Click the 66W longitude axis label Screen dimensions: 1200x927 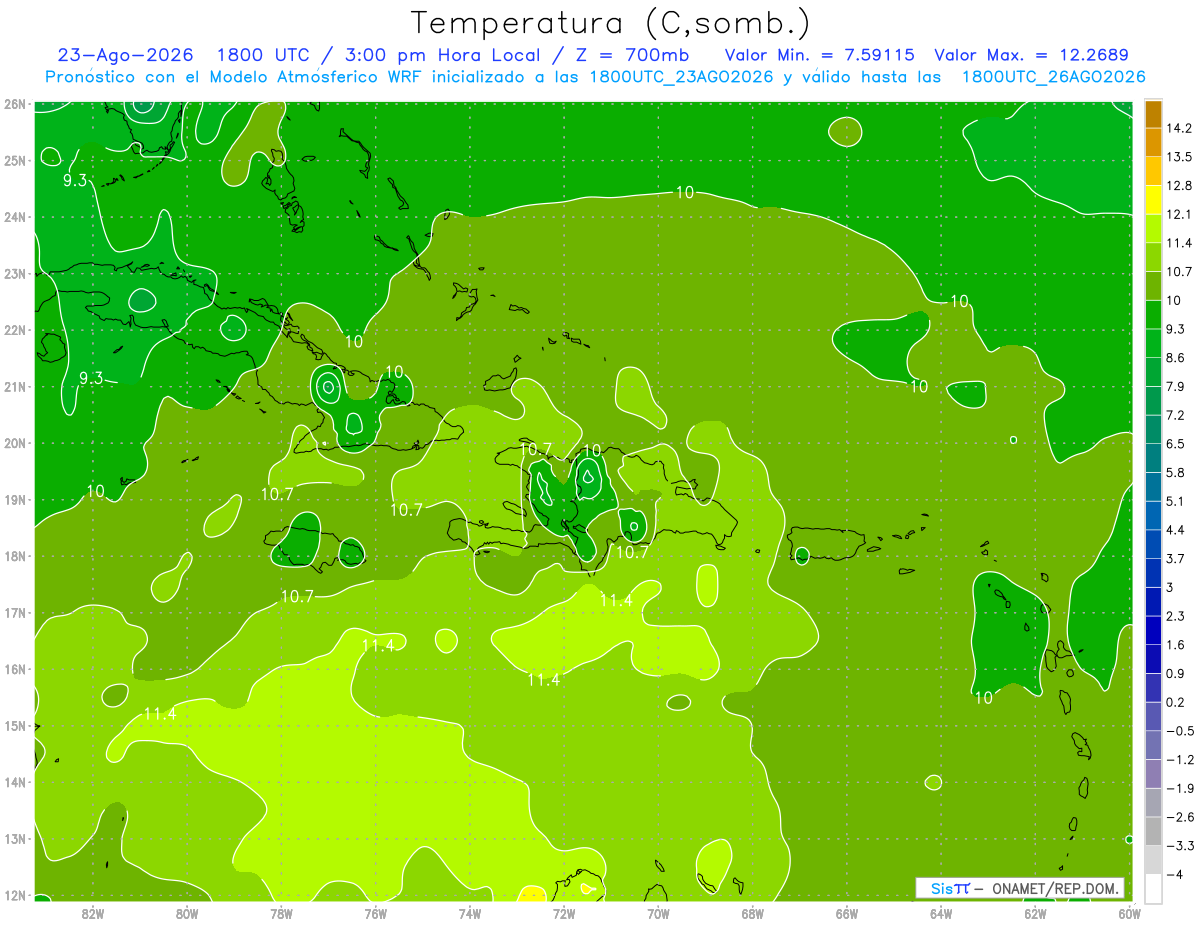click(847, 913)
